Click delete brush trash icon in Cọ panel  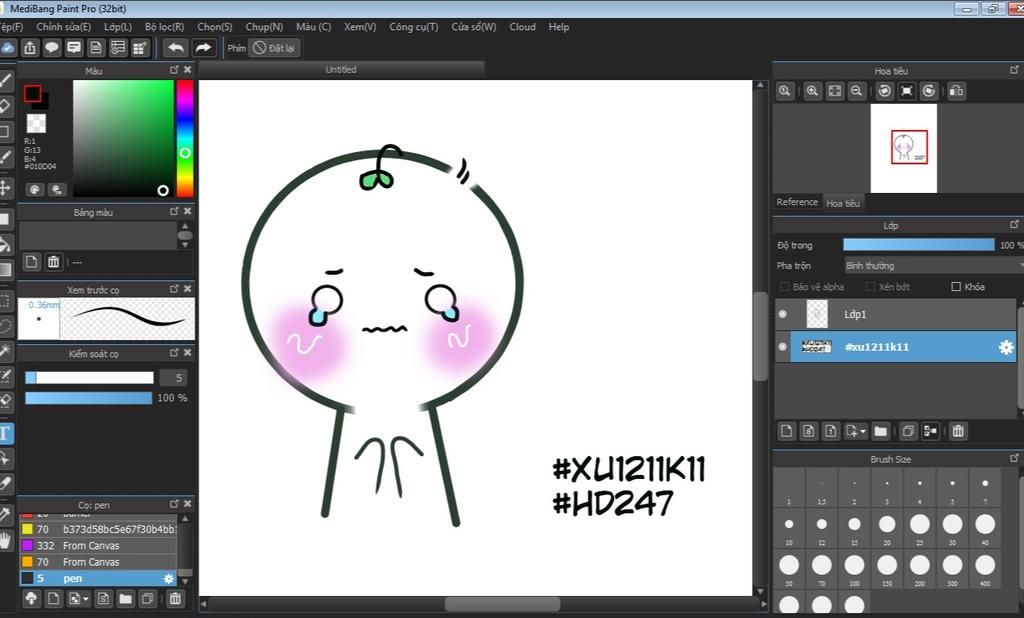(175, 598)
